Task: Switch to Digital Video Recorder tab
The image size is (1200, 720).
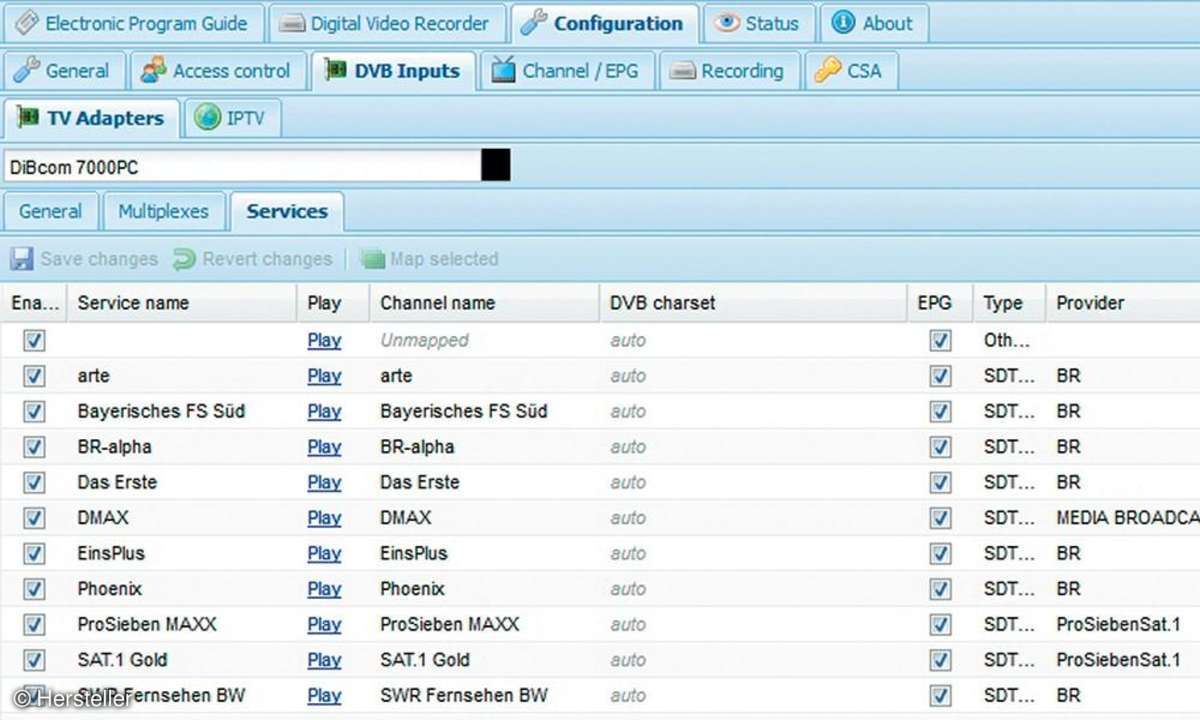Action: 385,23
